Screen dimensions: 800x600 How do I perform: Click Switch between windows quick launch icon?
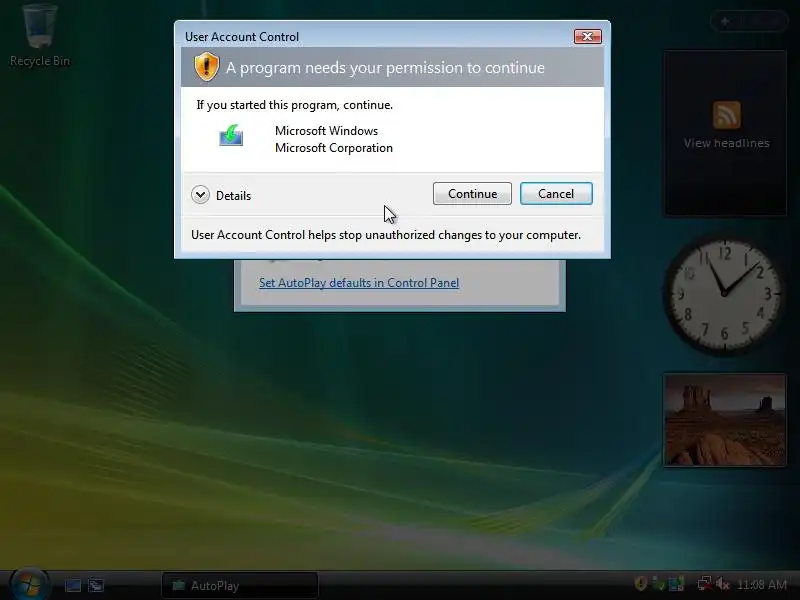(x=96, y=585)
